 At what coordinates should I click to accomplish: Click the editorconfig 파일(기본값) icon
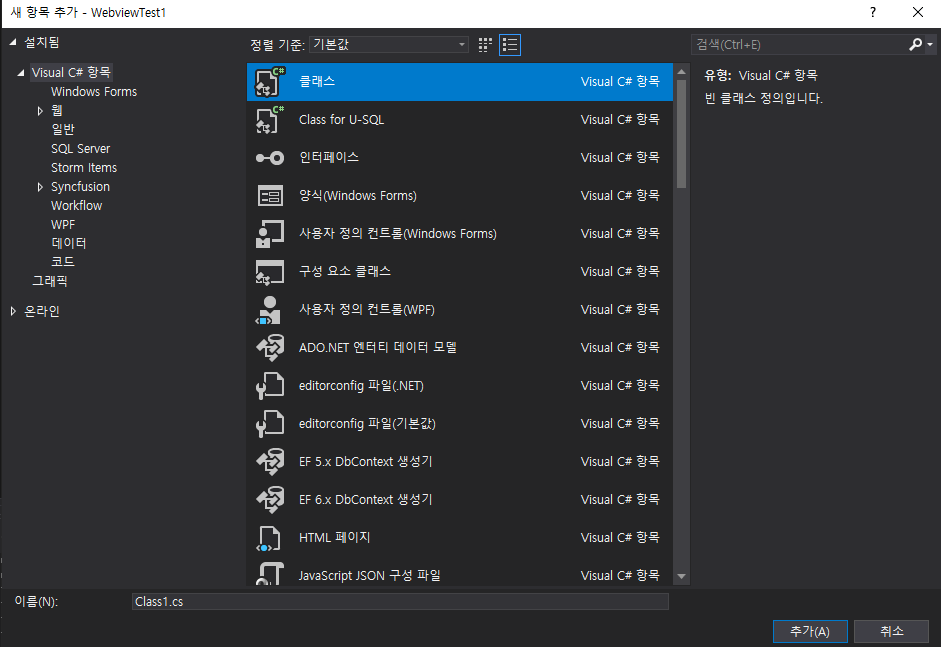tap(269, 424)
